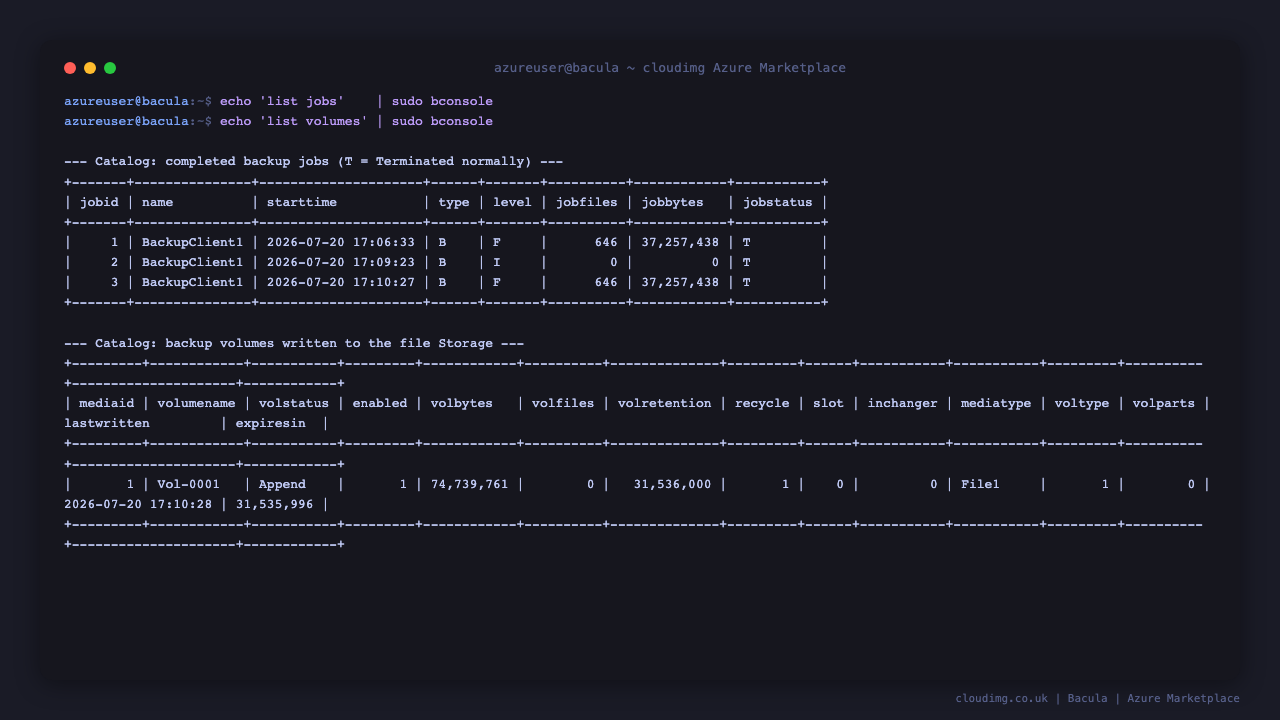Click the red close window dot
Image resolution: width=1280 pixels, height=720 pixels.
click(x=70, y=68)
